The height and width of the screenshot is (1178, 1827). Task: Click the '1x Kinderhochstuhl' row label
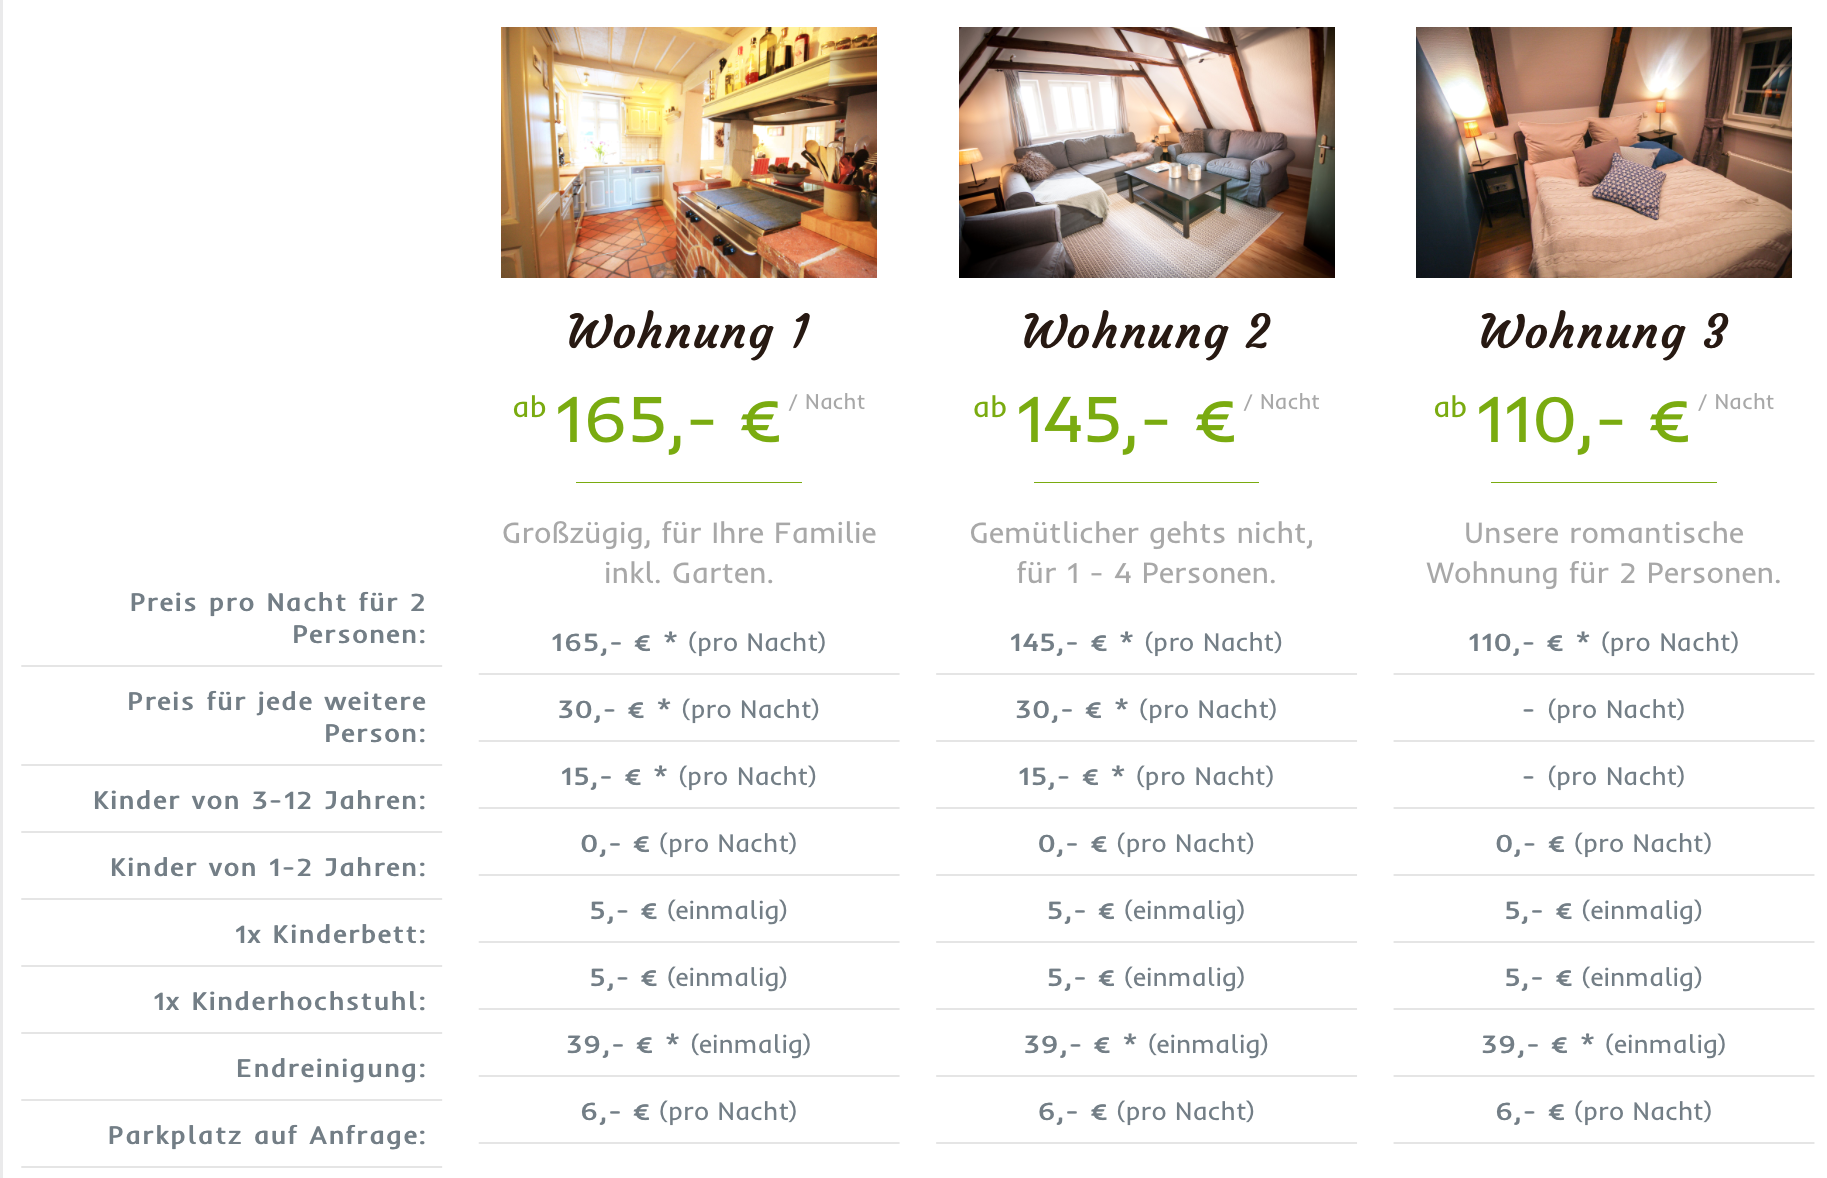coord(289,1001)
